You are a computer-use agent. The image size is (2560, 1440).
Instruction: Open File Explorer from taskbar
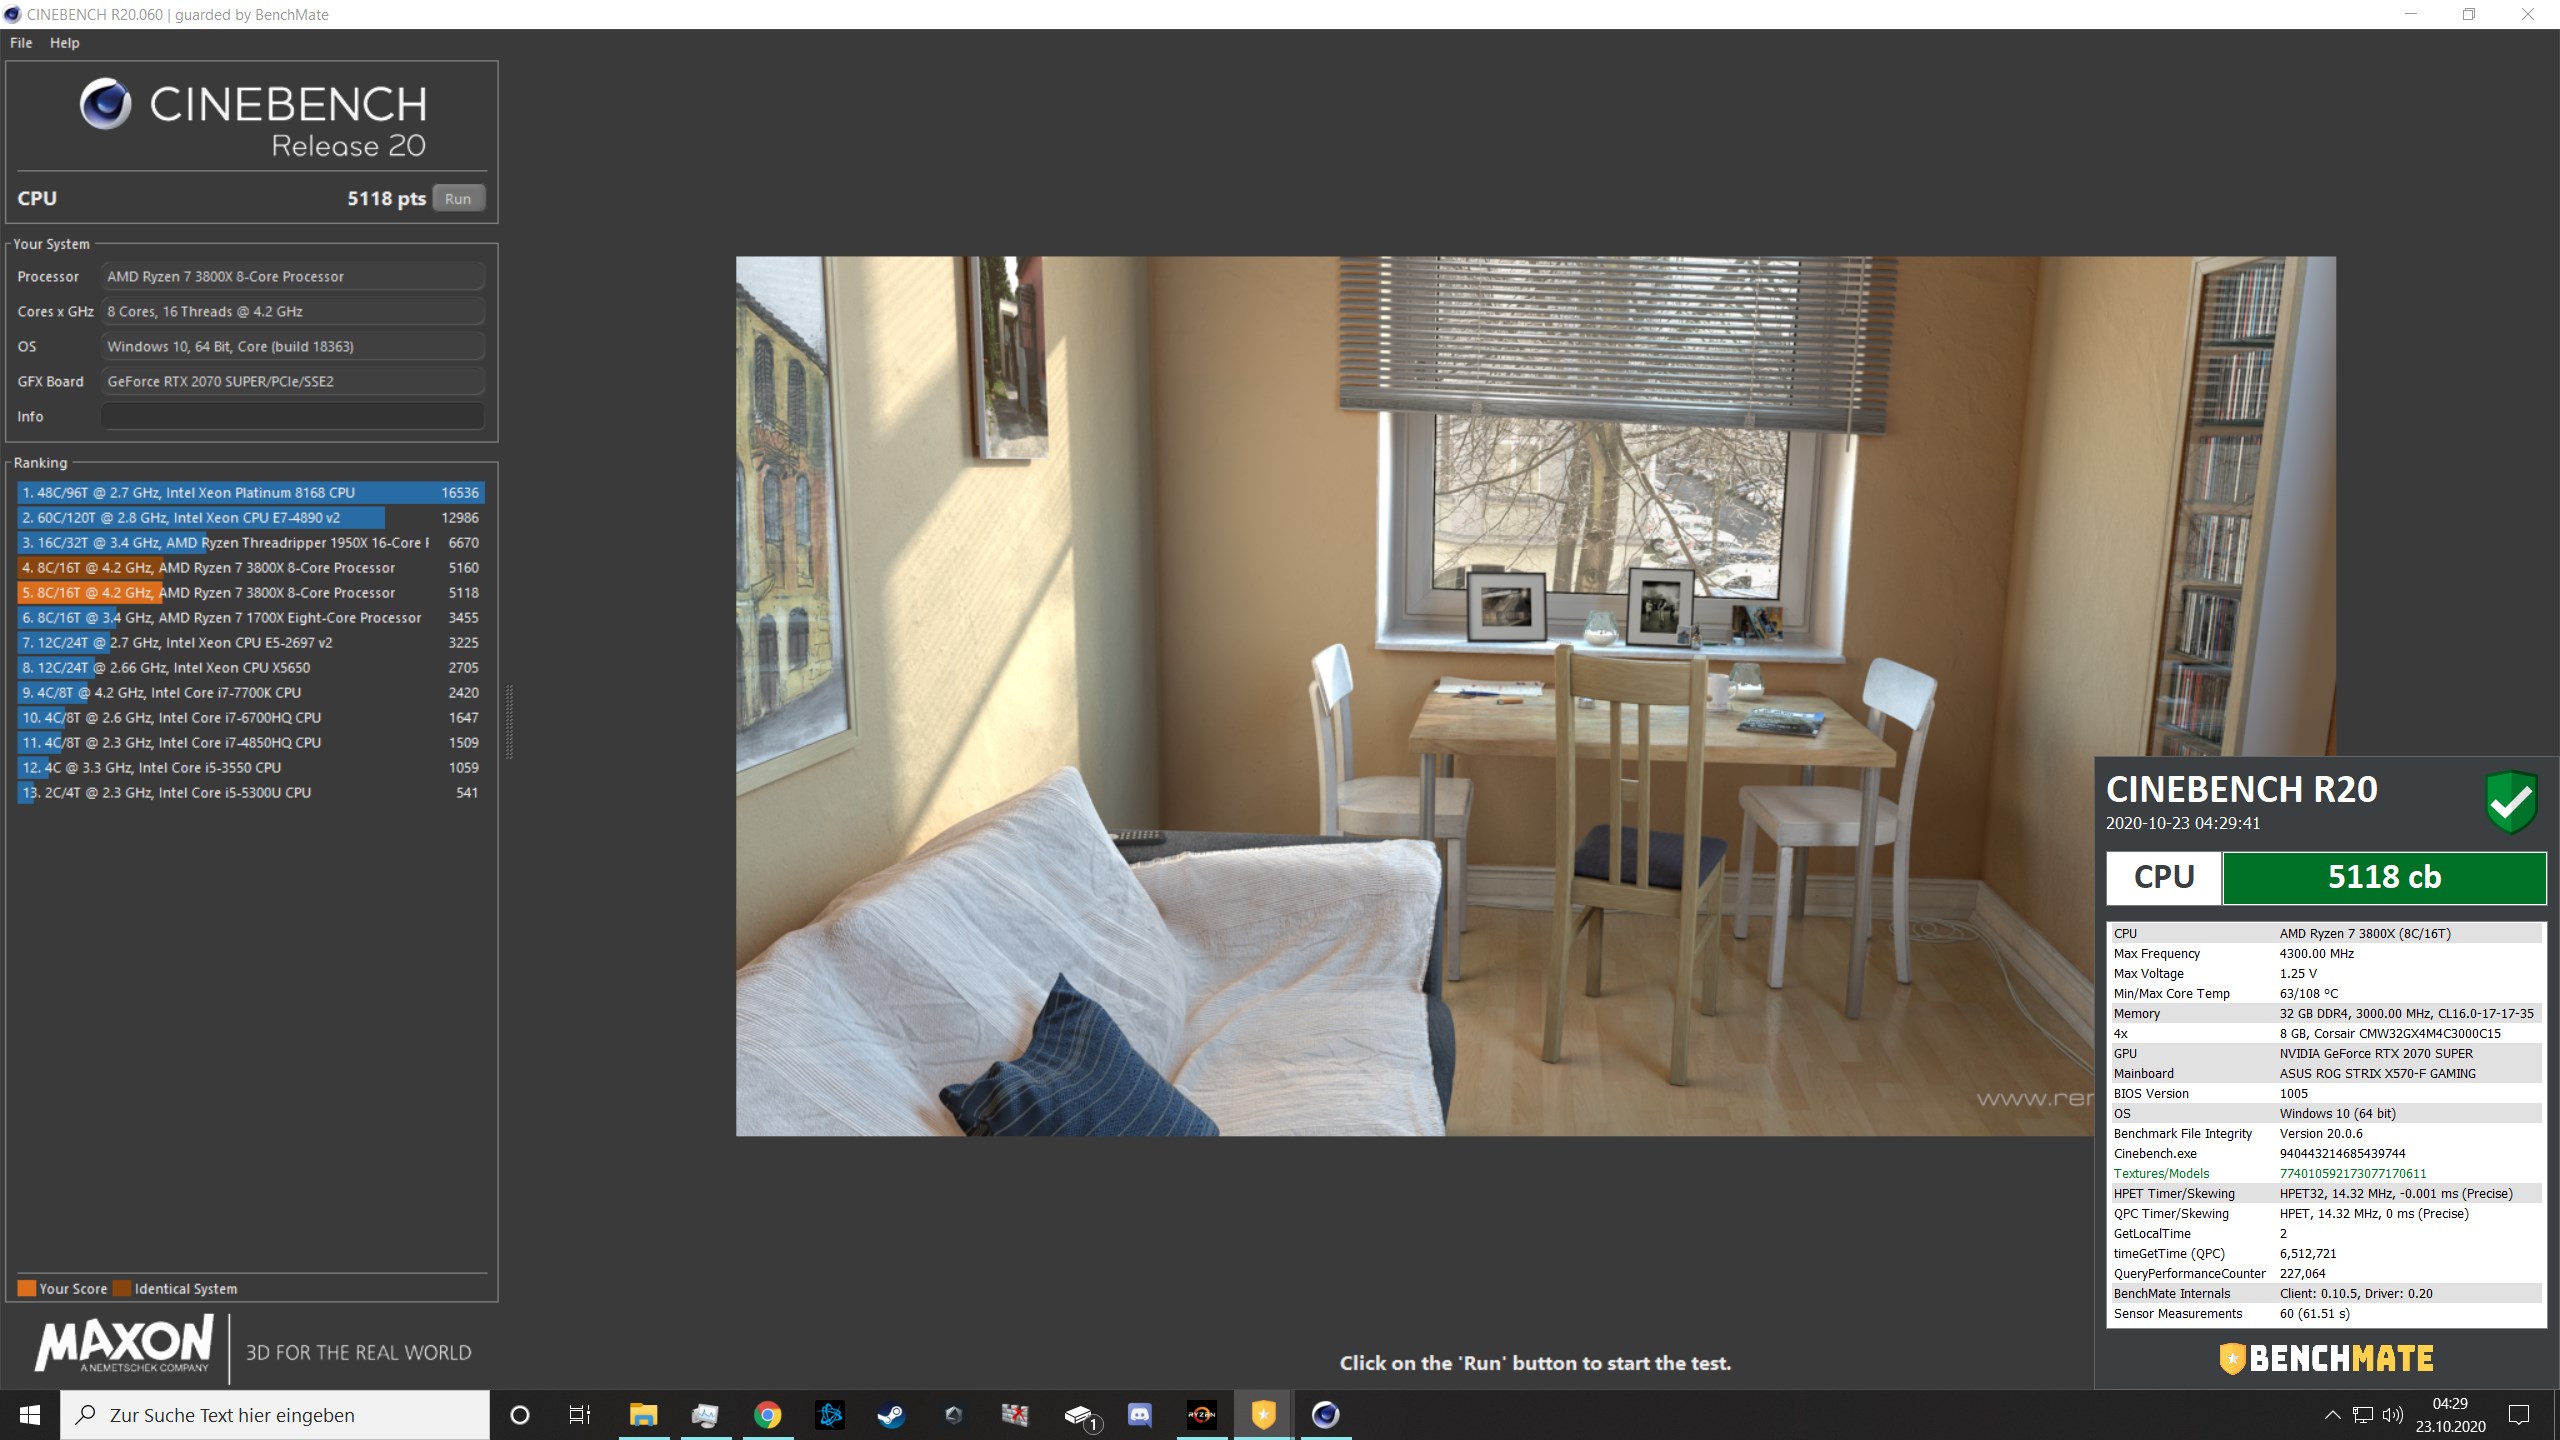click(643, 1415)
